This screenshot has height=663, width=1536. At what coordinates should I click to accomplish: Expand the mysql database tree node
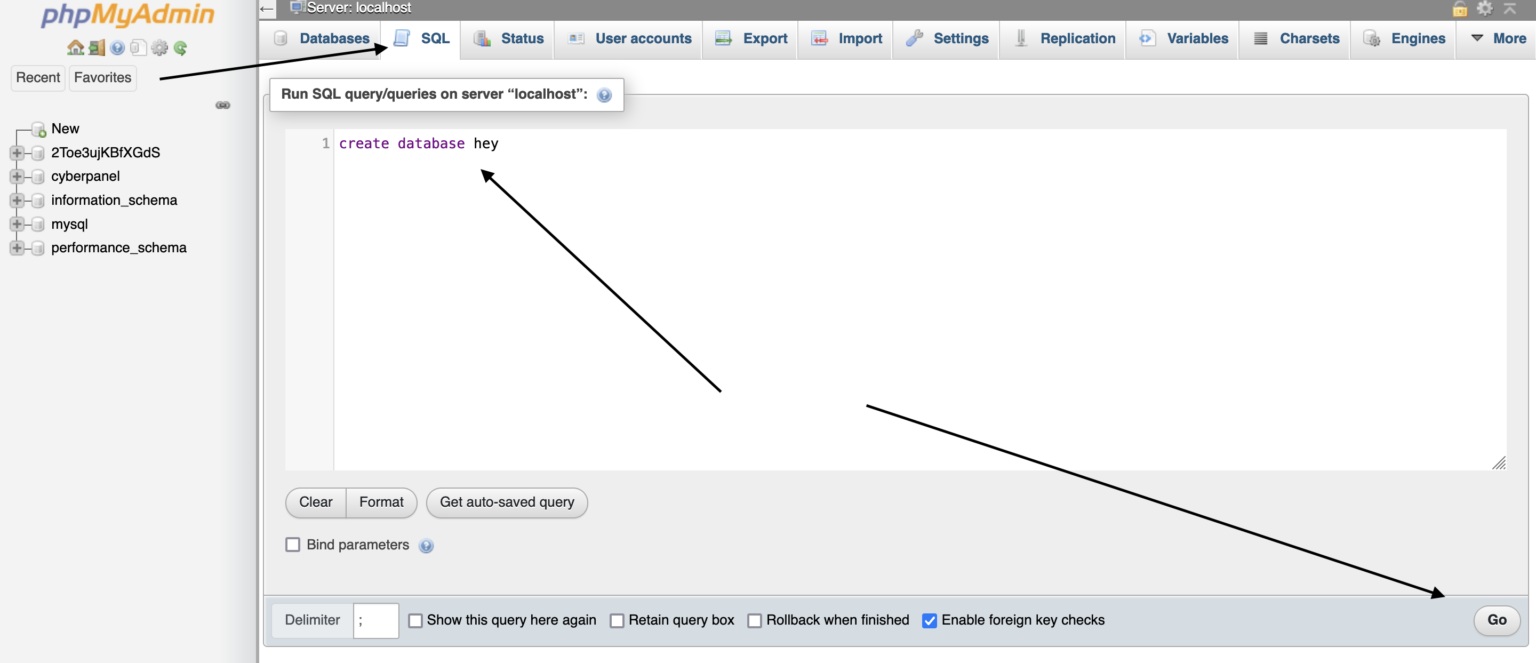(x=17, y=225)
